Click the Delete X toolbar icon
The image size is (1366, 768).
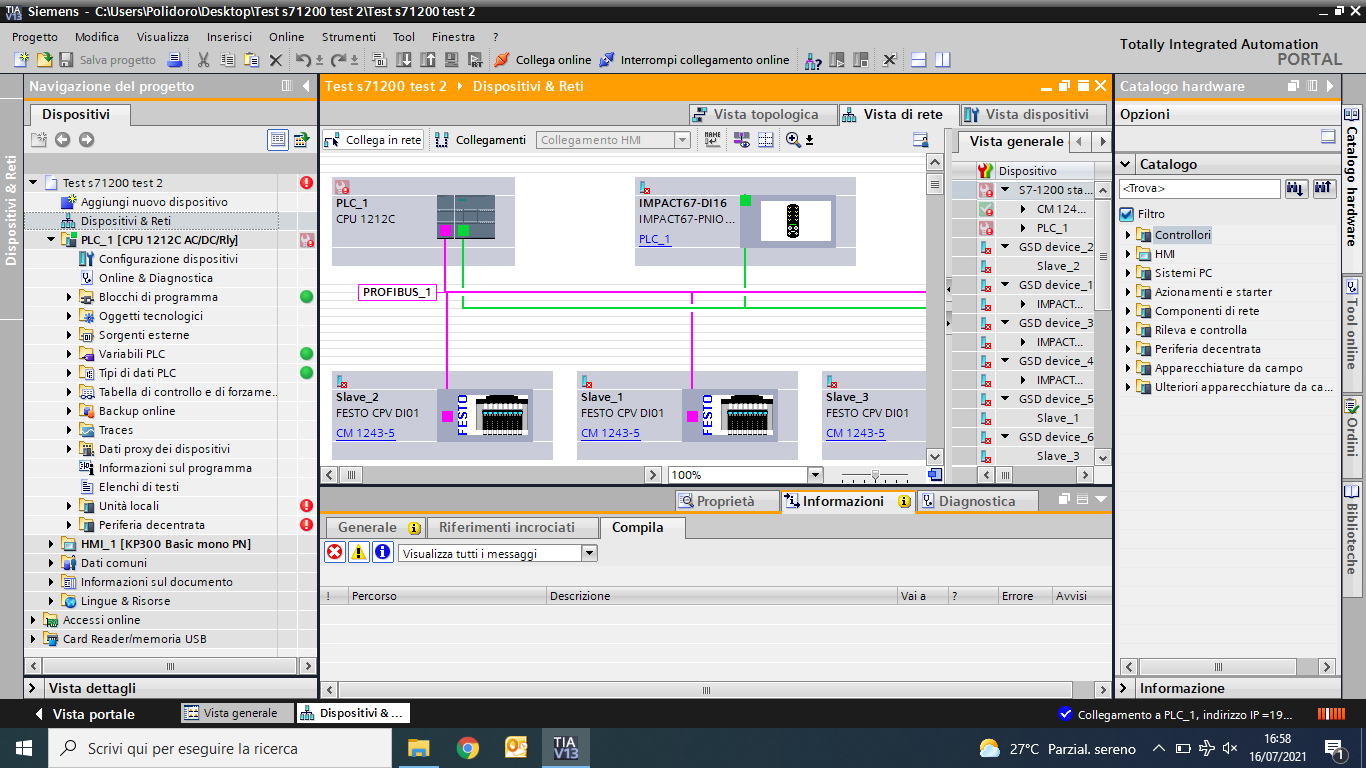pos(276,60)
